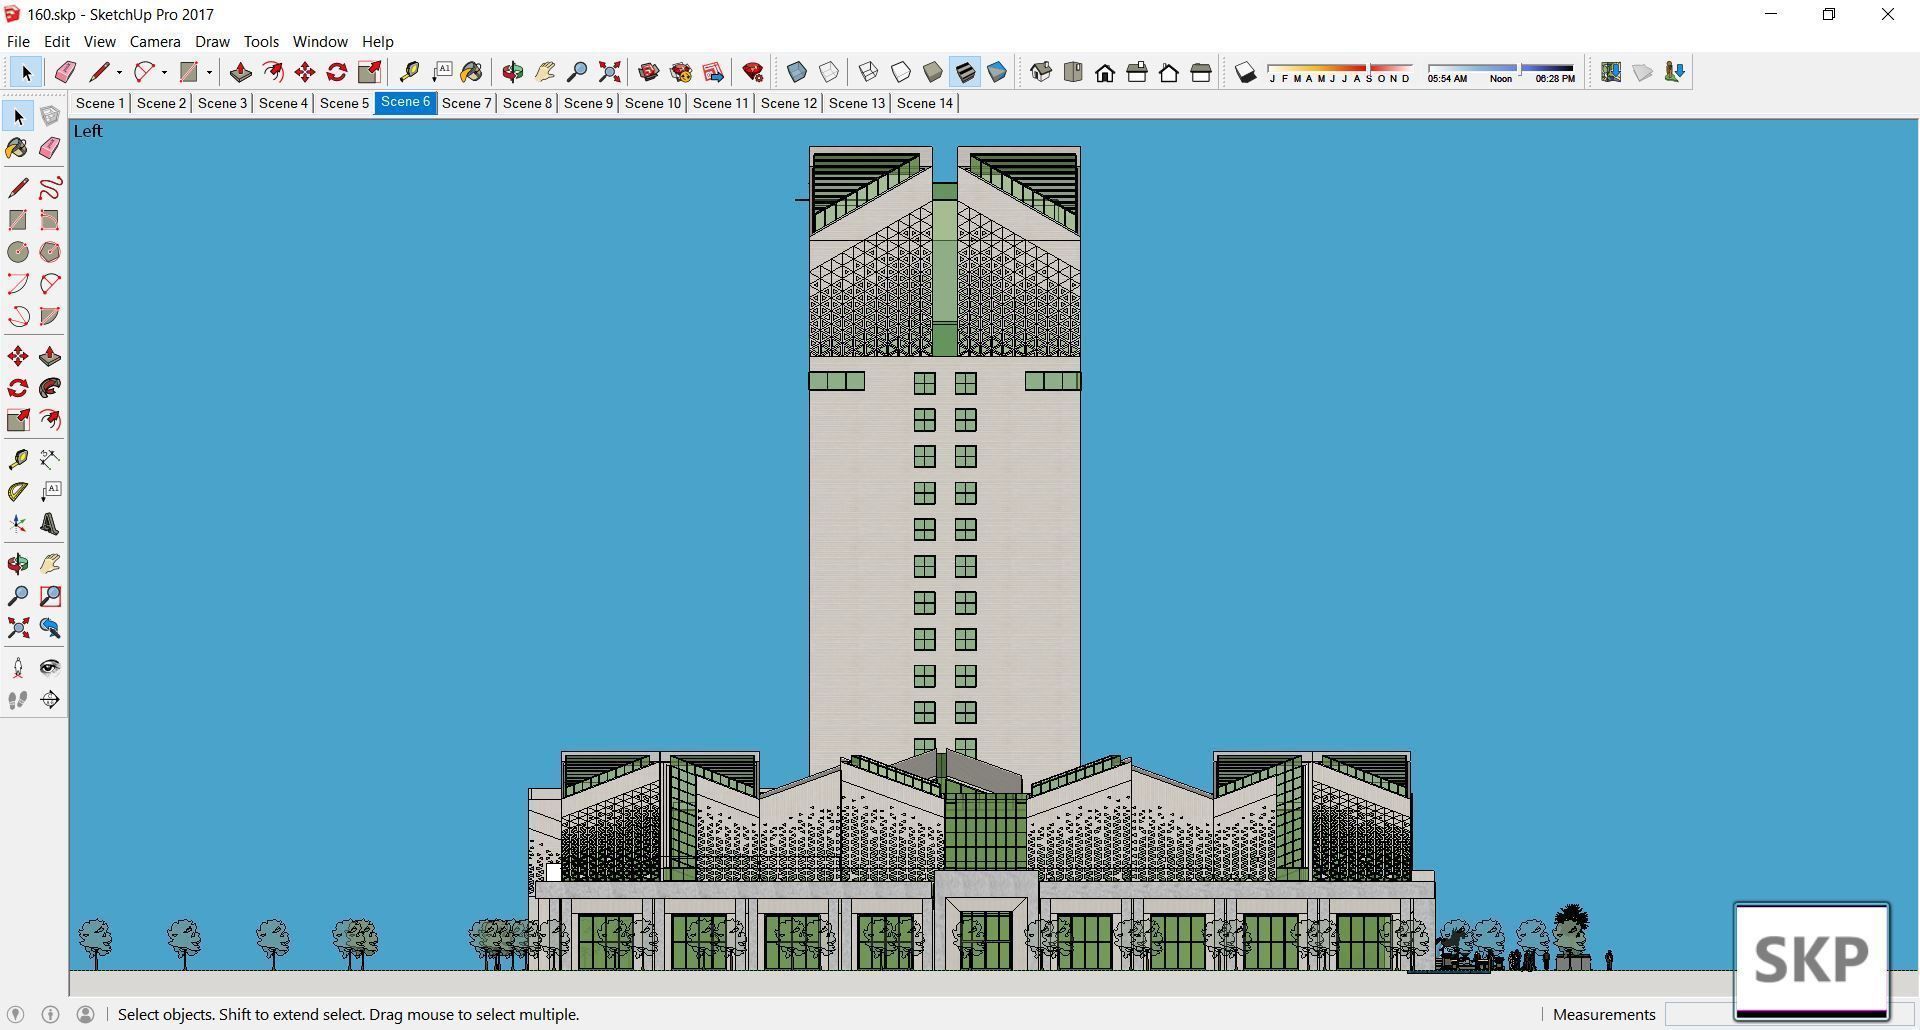1920x1030 pixels.
Task: Choose the Dimension tool
Action: [x=50, y=459]
